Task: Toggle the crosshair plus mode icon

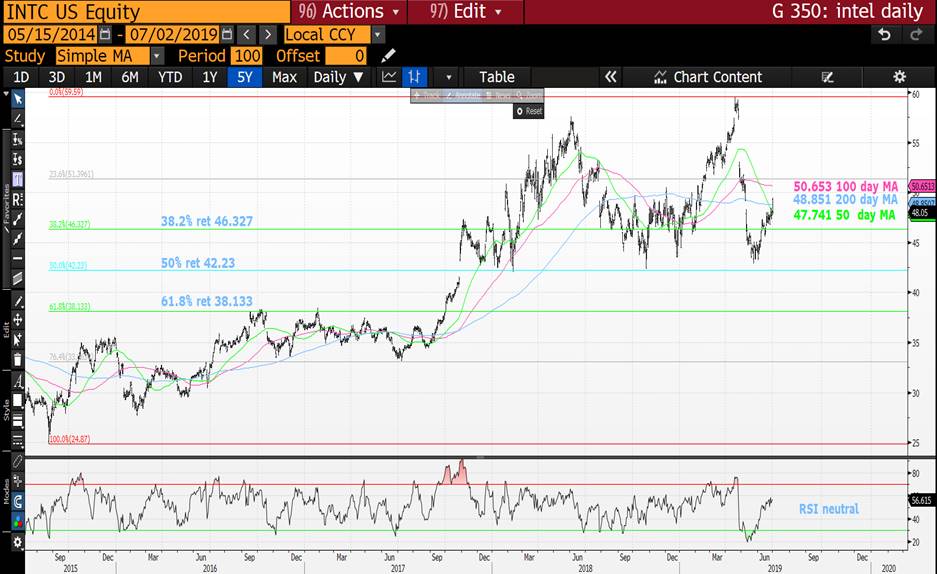Action: tap(18, 481)
